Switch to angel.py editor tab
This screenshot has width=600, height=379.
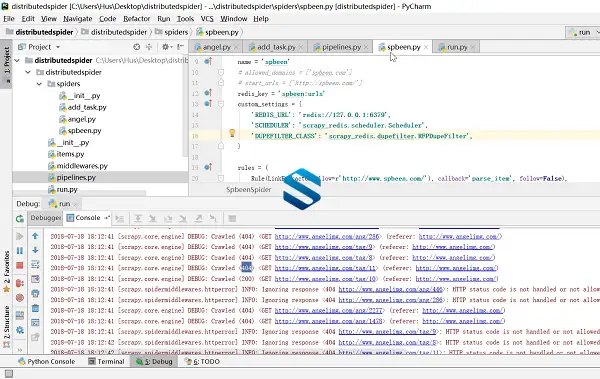(x=217, y=47)
